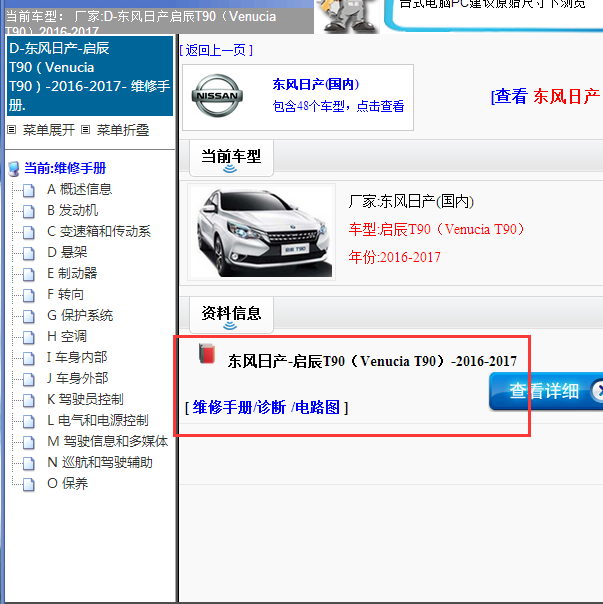This screenshot has width=603, height=604.
Task: Click the page icon beside L 电气和电源控制
Action: pos(29,421)
